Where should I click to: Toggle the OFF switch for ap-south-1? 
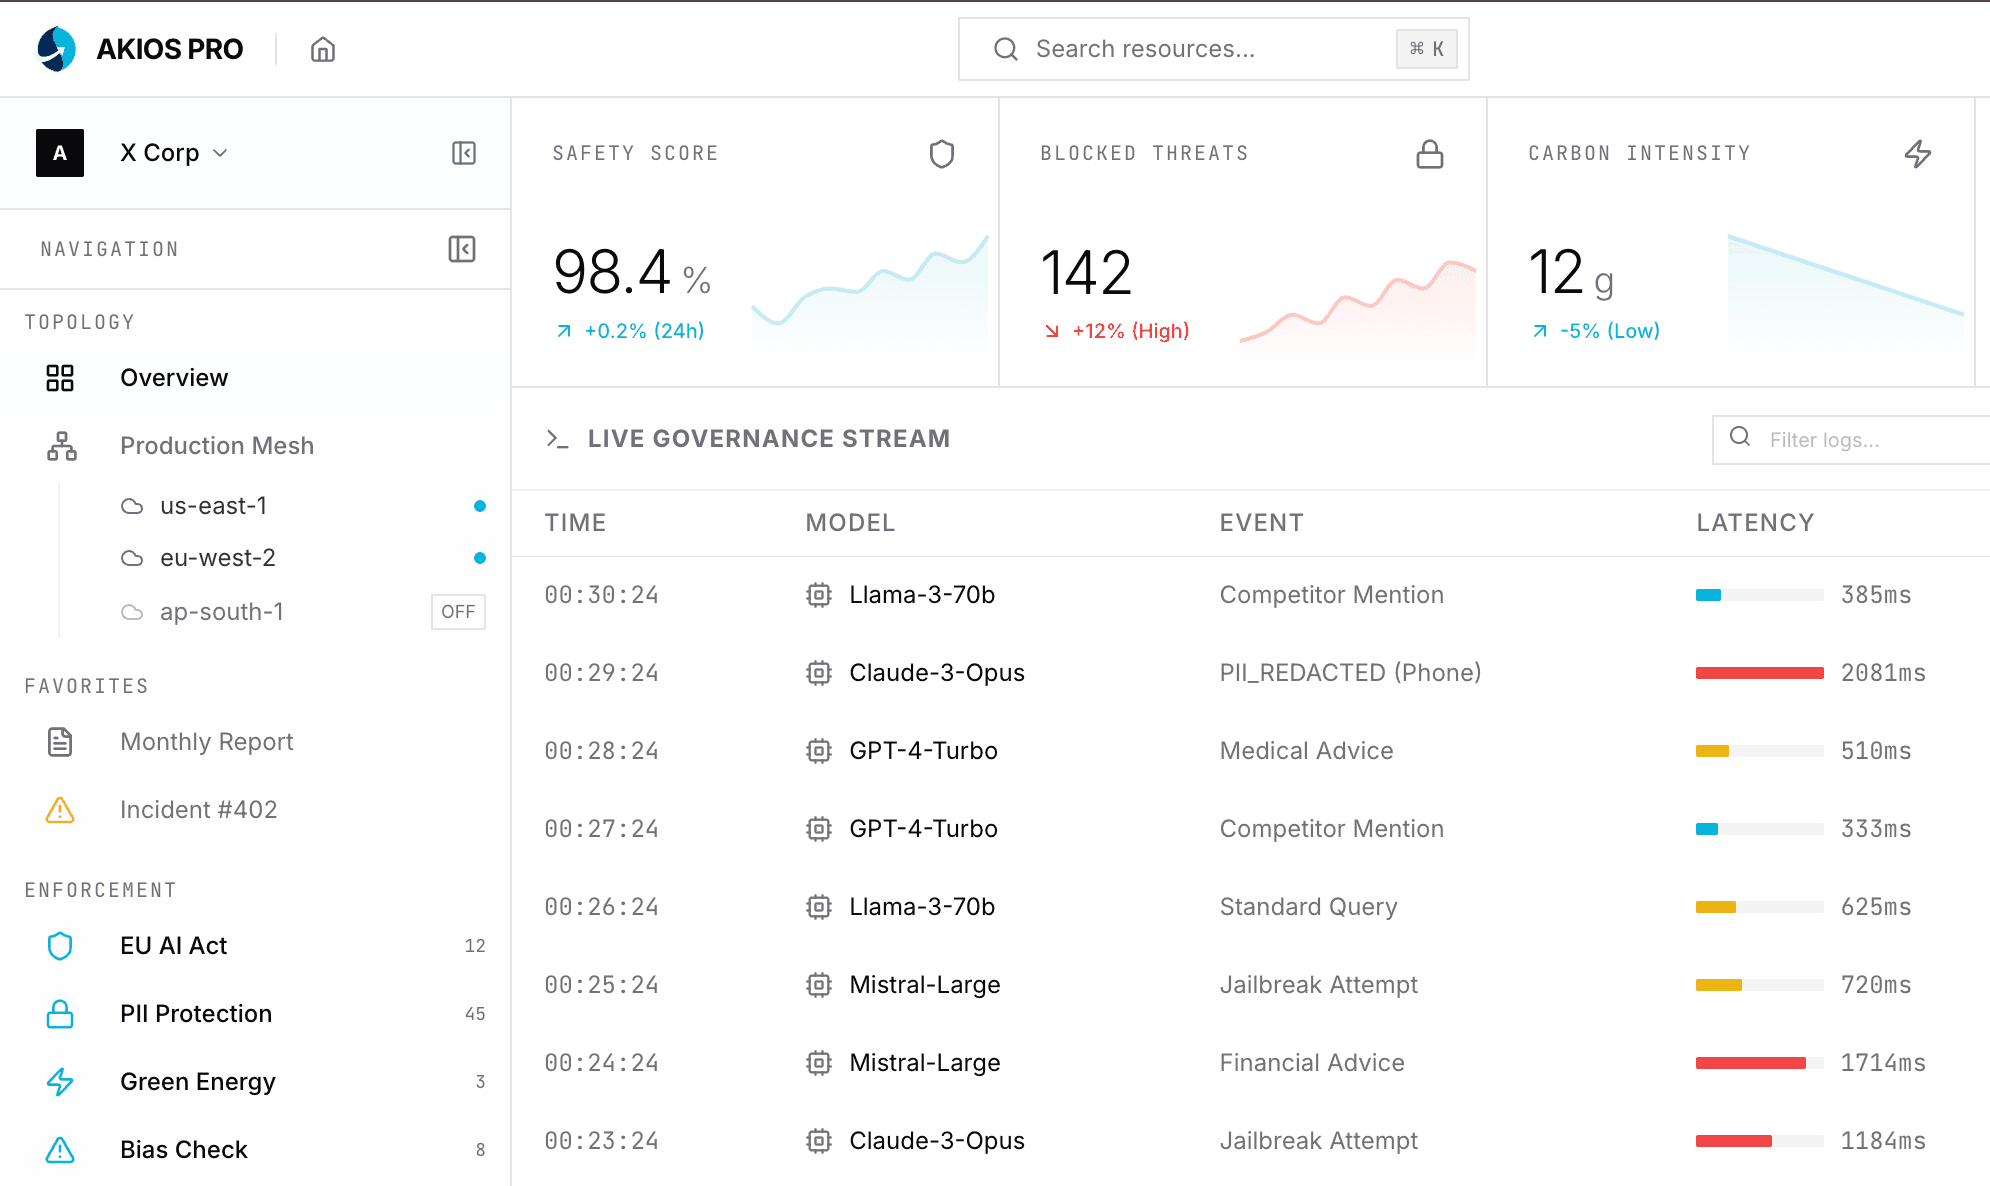458,612
